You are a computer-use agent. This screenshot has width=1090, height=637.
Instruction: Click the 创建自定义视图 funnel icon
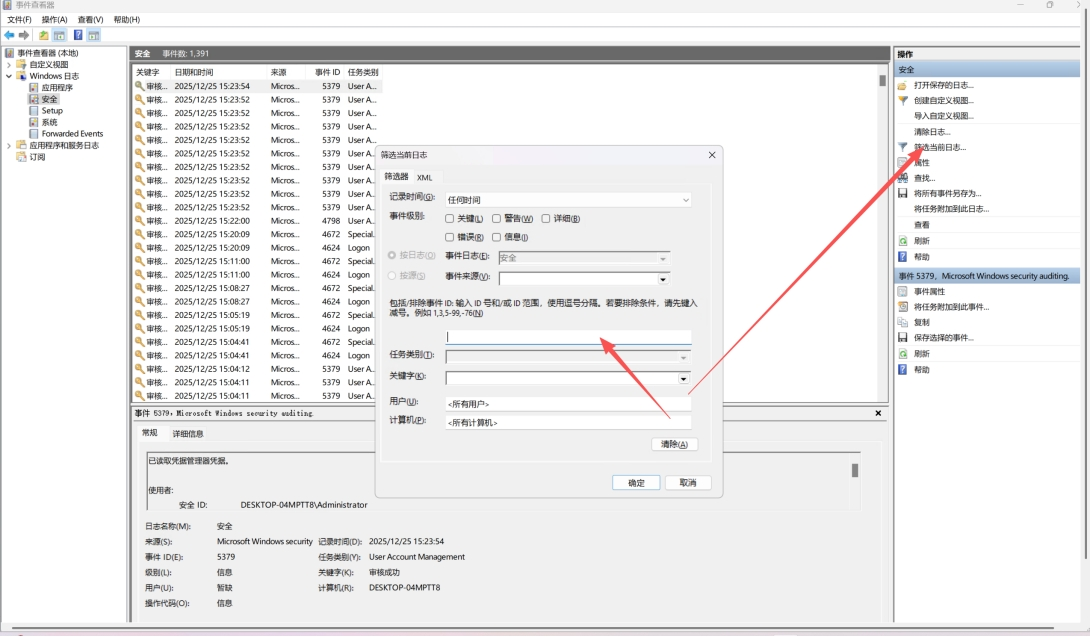click(x=902, y=100)
